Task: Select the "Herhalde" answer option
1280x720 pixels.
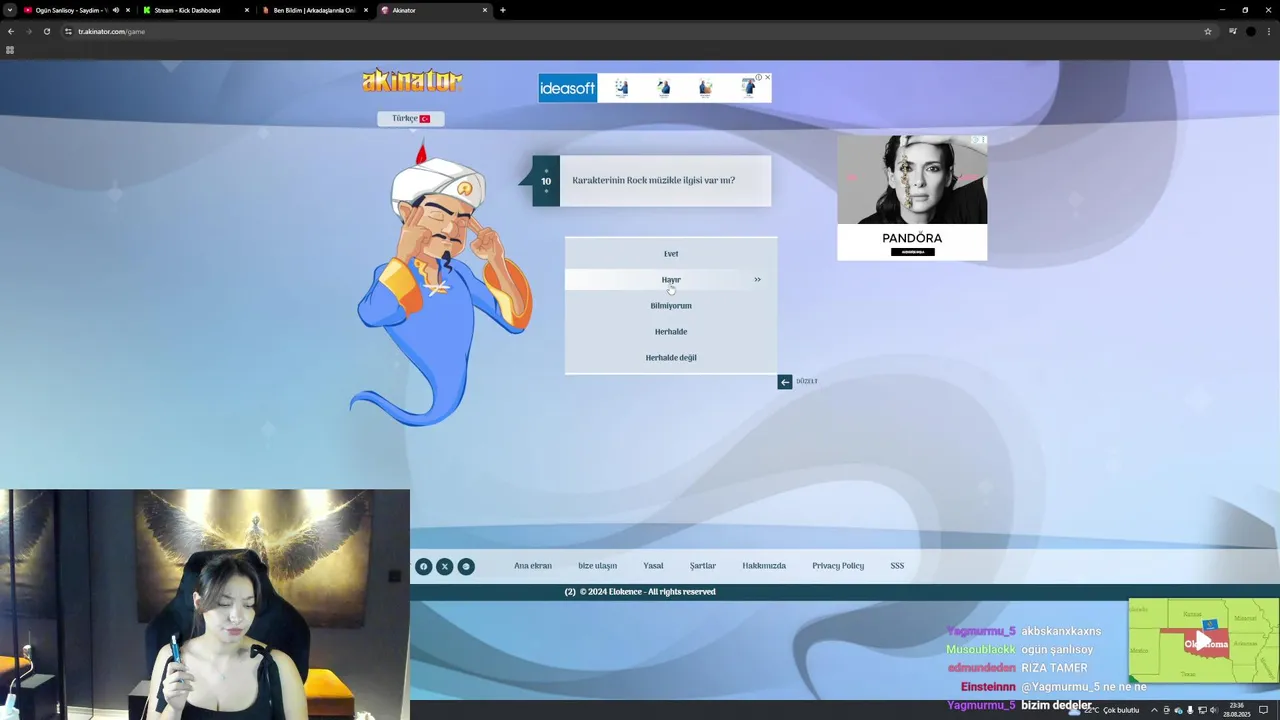Action: (671, 332)
